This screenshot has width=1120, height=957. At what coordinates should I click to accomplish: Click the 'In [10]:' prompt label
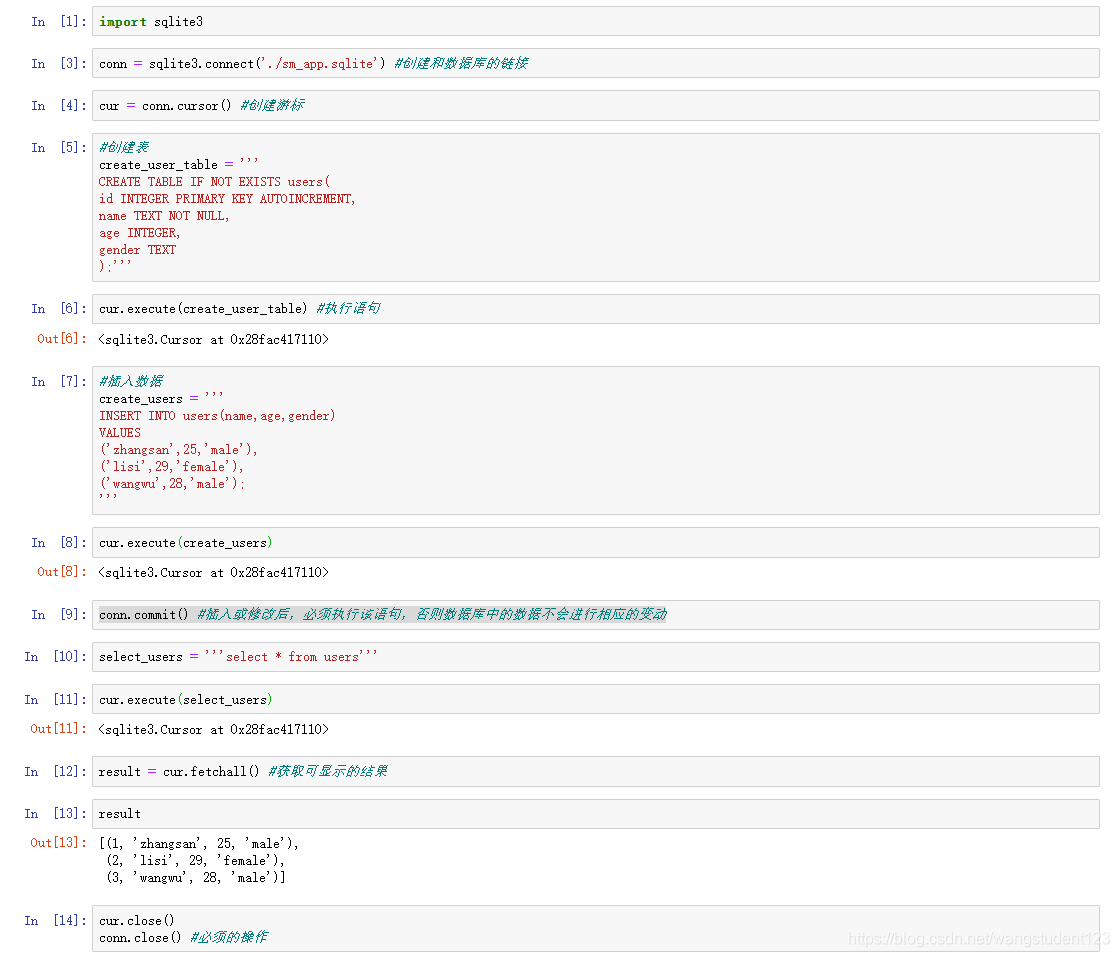[x=55, y=657]
